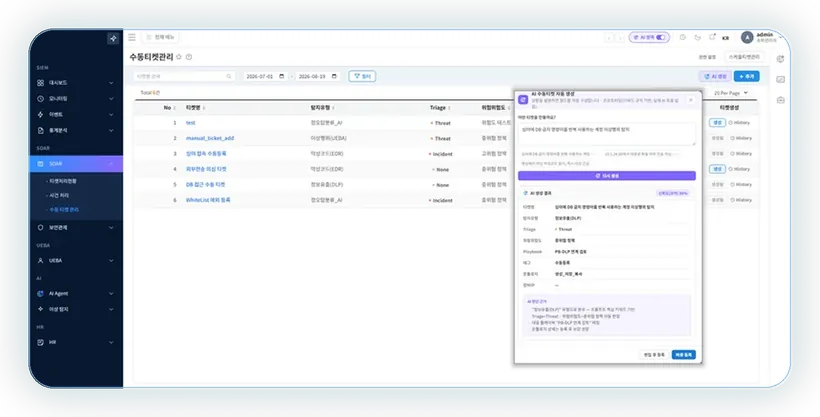
Task: Click the ticket name search input field
Action: pos(183,76)
